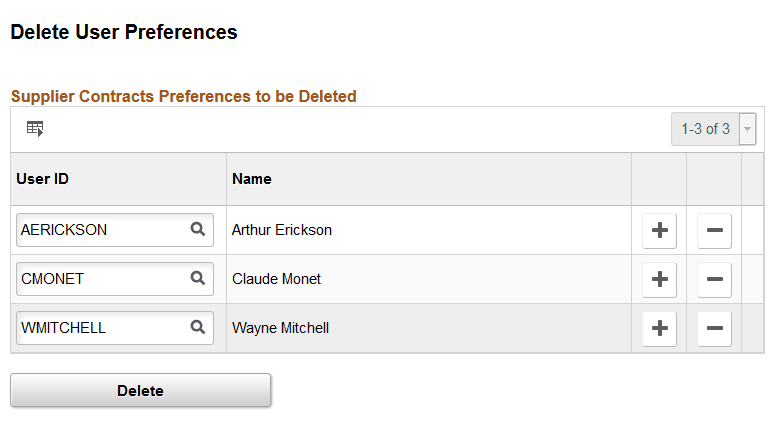The height and width of the screenshot is (439, 783).
Task: Open lookup for AERICKSON User ID
Action: tap(198, 229)
